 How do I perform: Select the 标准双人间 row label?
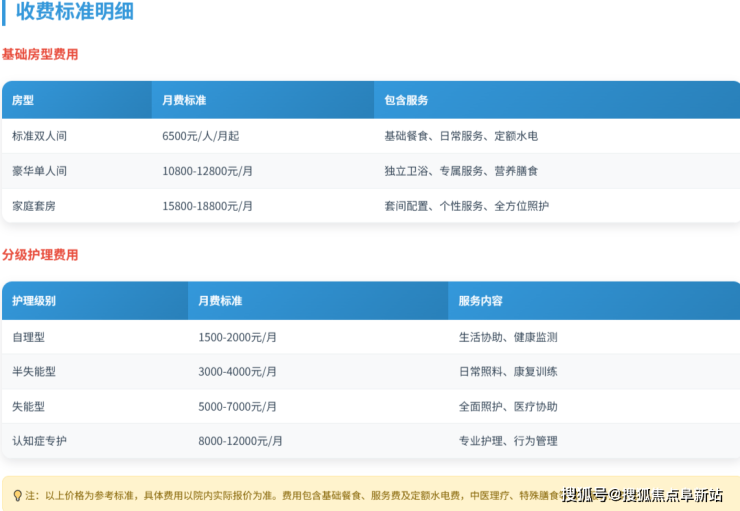(39, 136)
